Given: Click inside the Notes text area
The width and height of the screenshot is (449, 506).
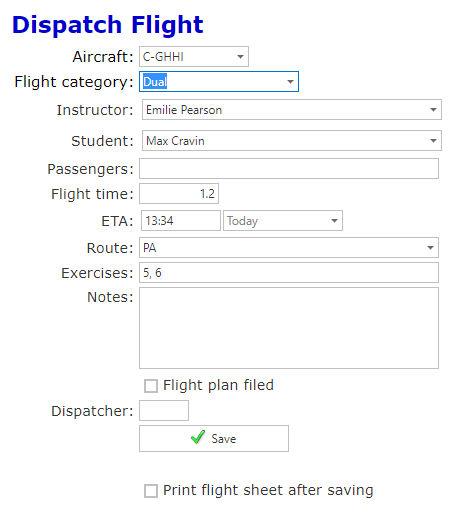Looking at the screenshot, I should [289, 328].
